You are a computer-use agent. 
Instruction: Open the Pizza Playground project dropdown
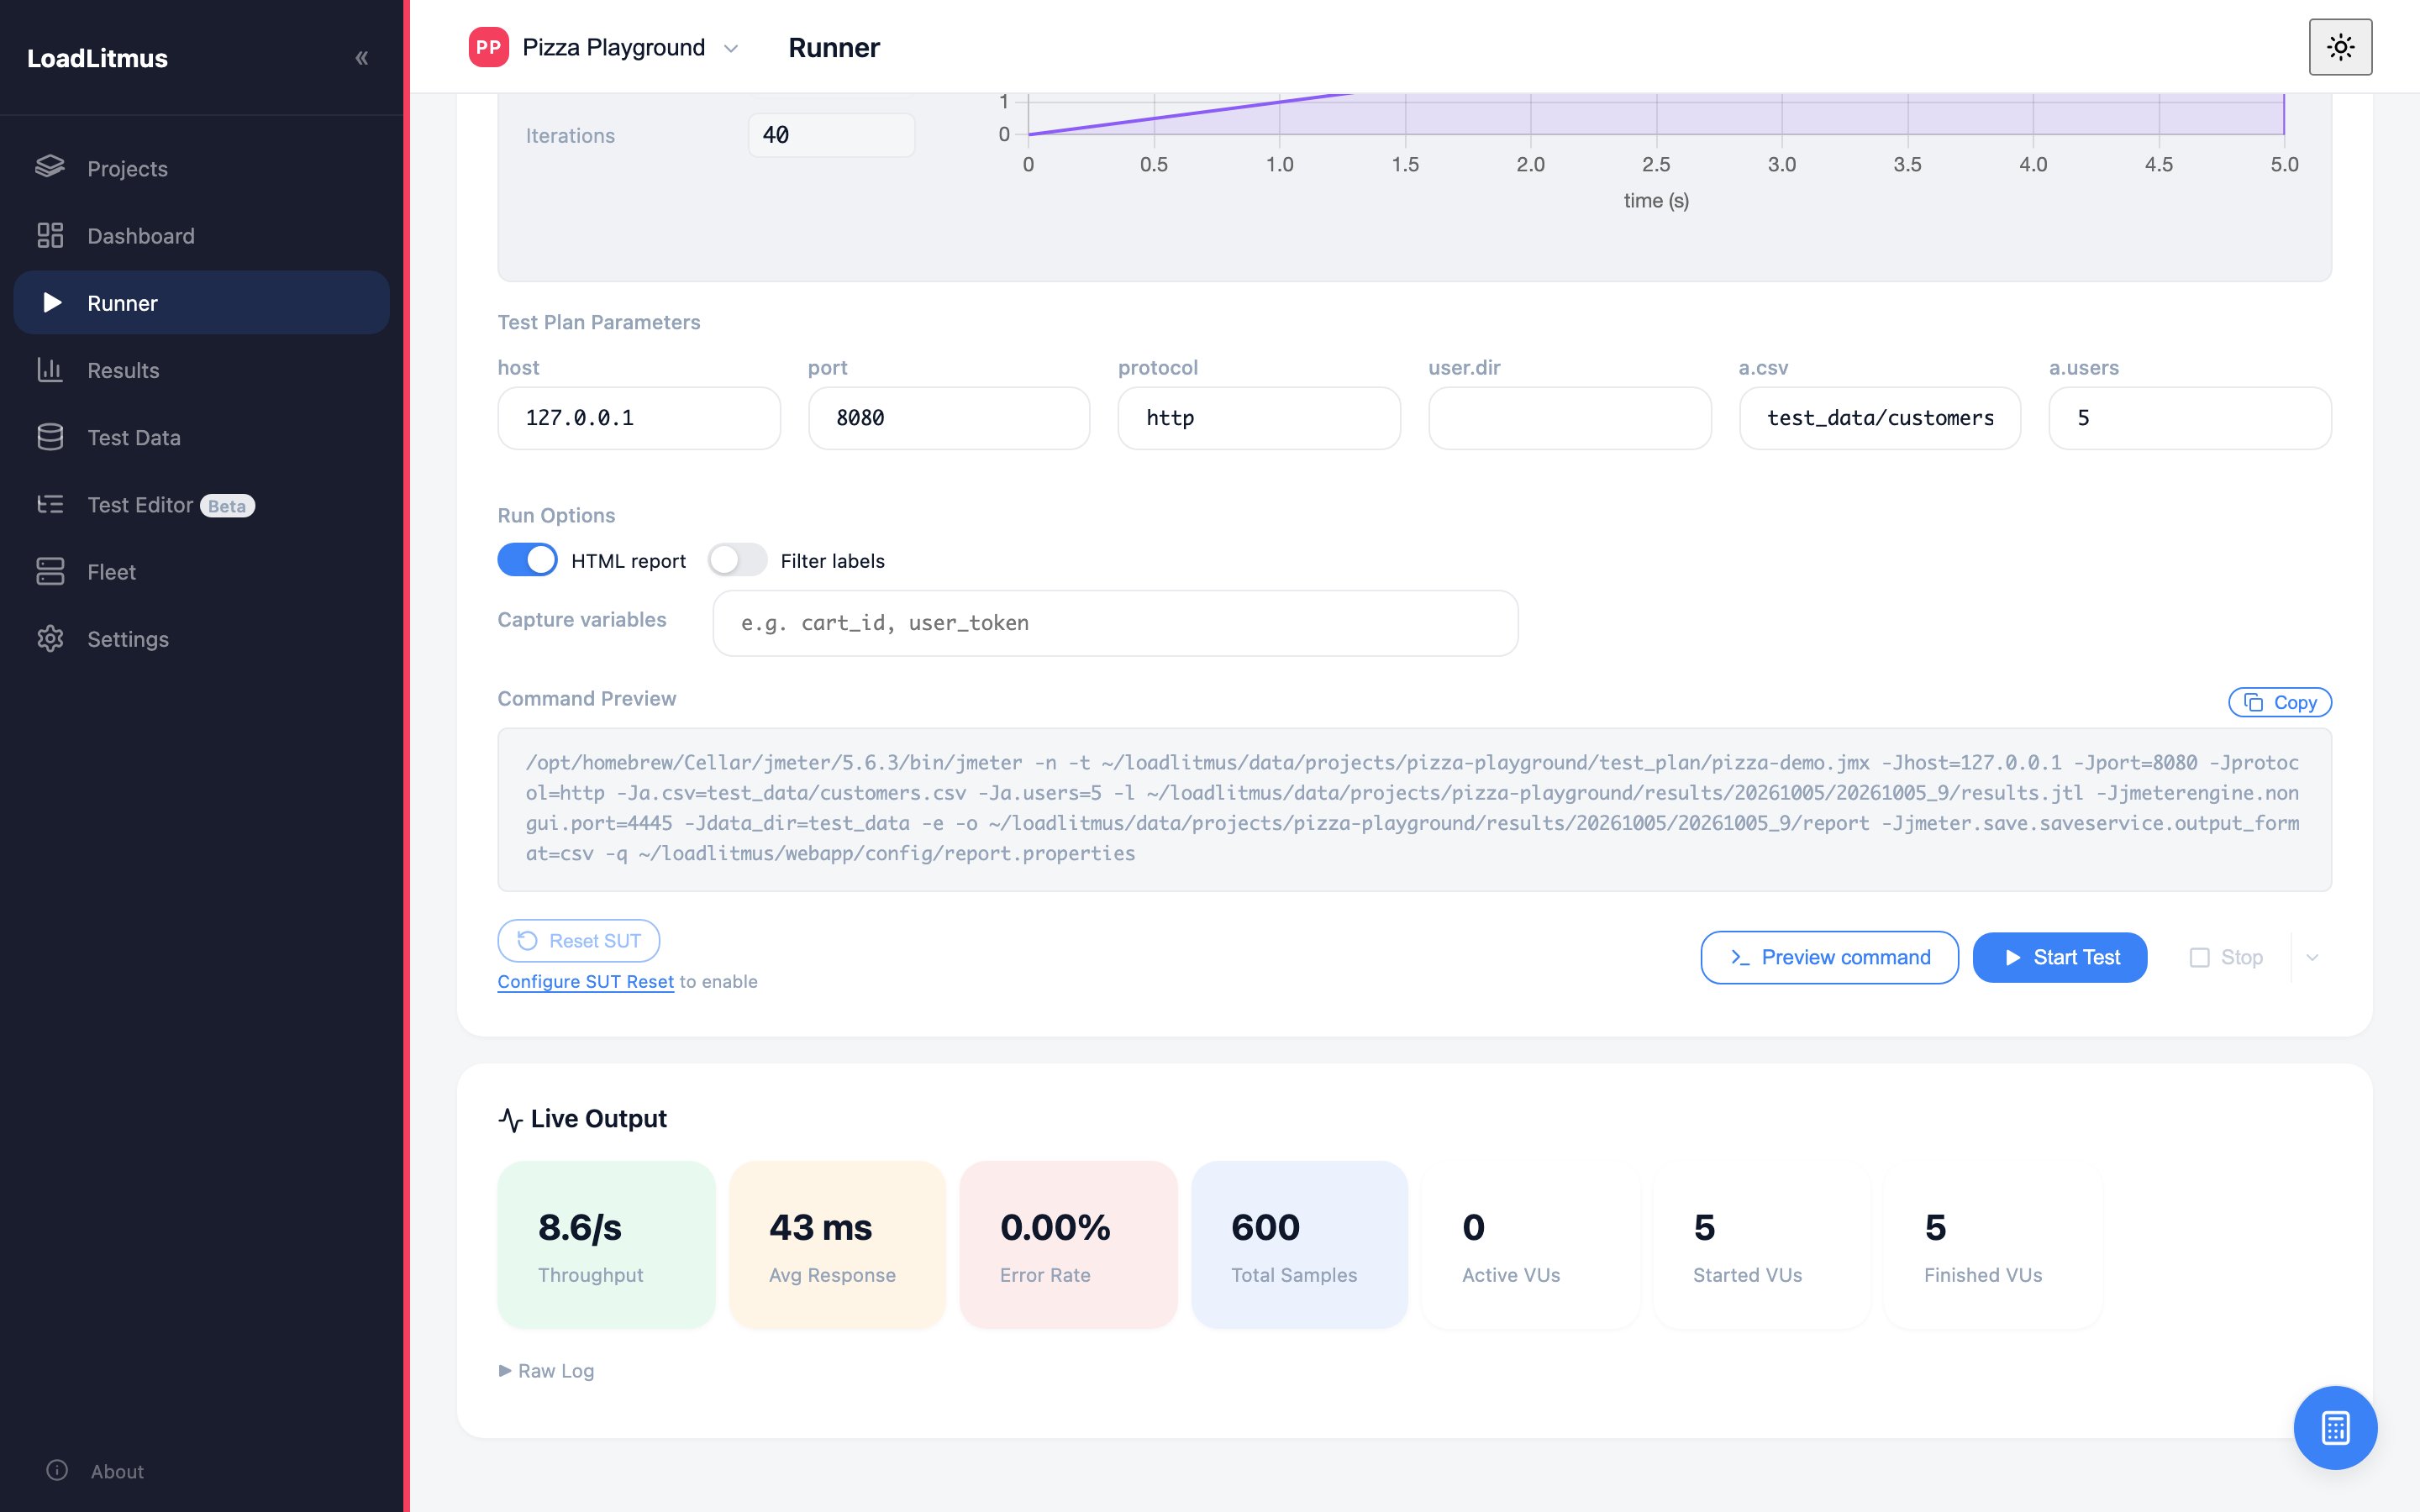tap(604, 47)
